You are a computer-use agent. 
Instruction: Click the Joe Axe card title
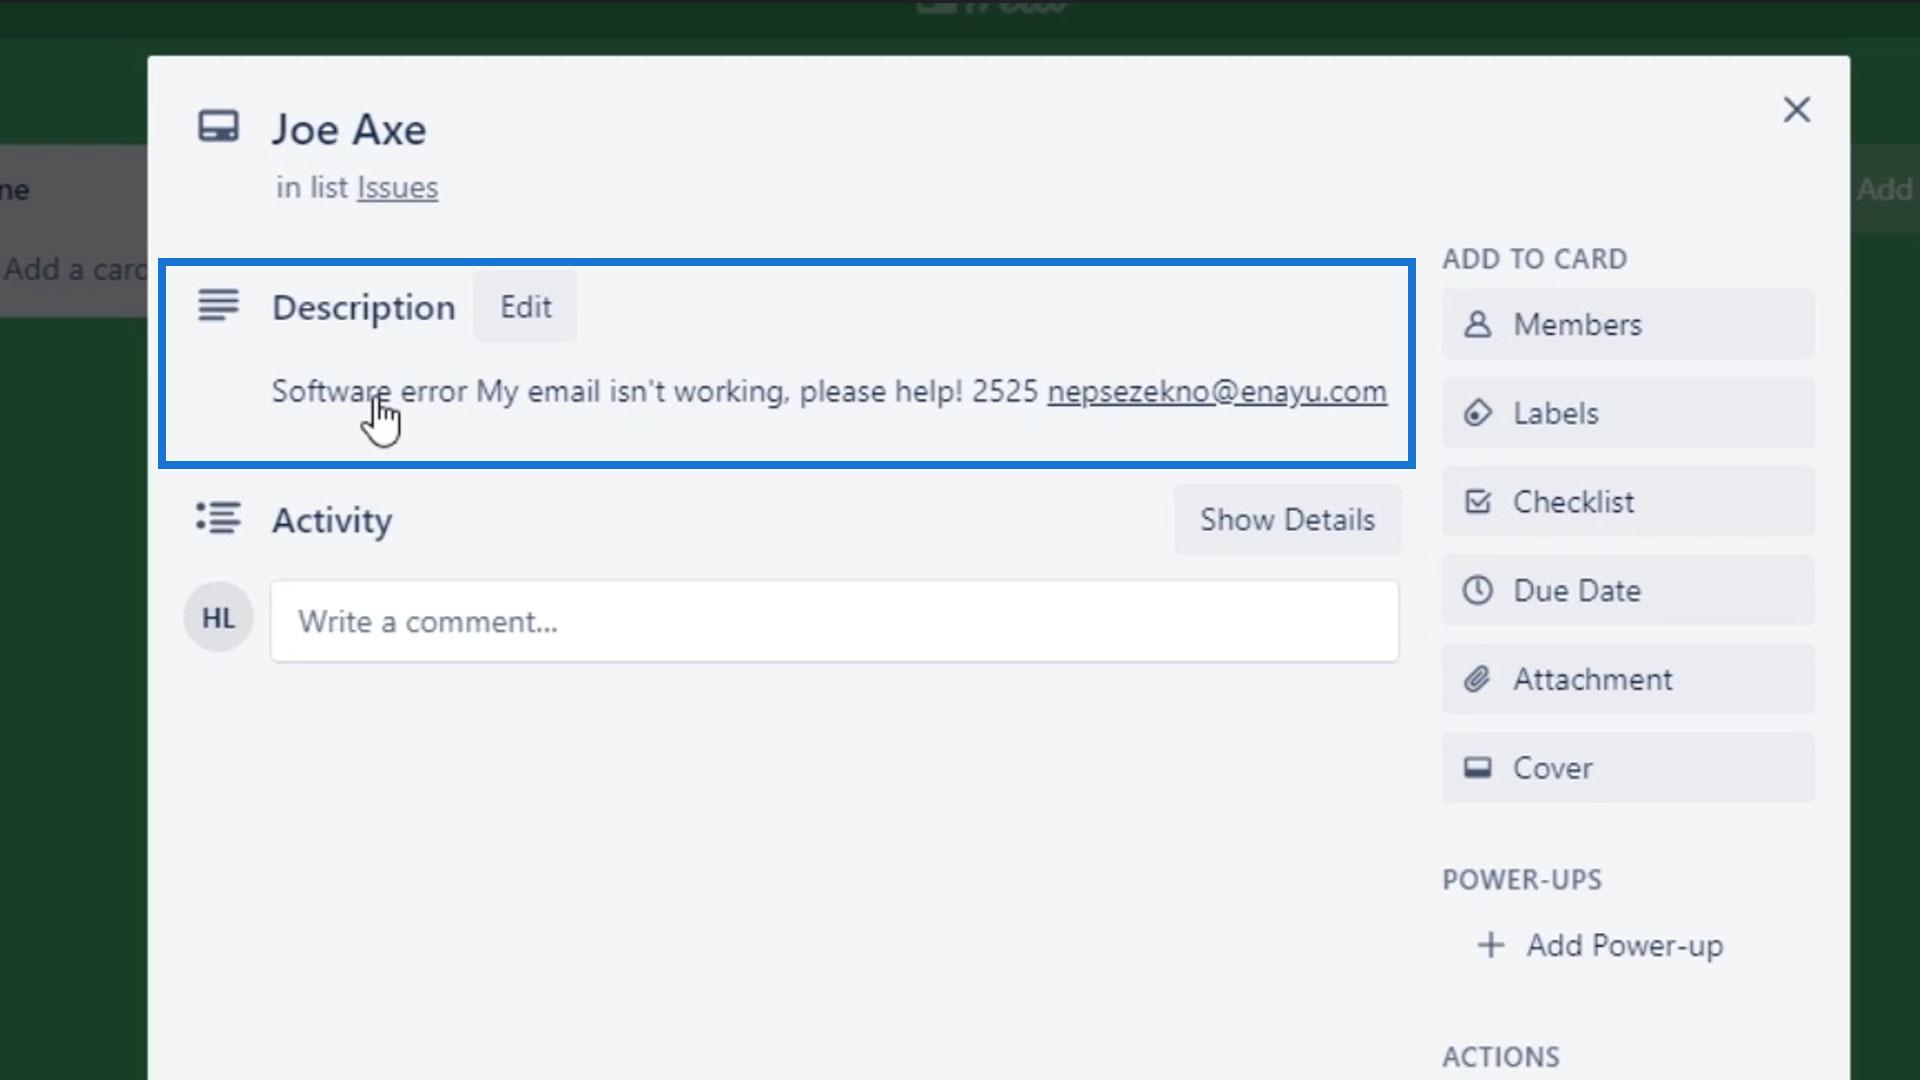349,130
